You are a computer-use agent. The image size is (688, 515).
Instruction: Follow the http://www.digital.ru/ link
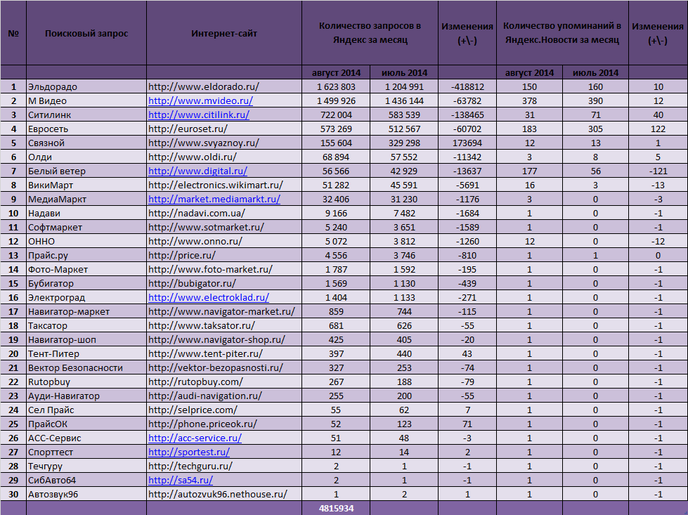coord(198,171)
